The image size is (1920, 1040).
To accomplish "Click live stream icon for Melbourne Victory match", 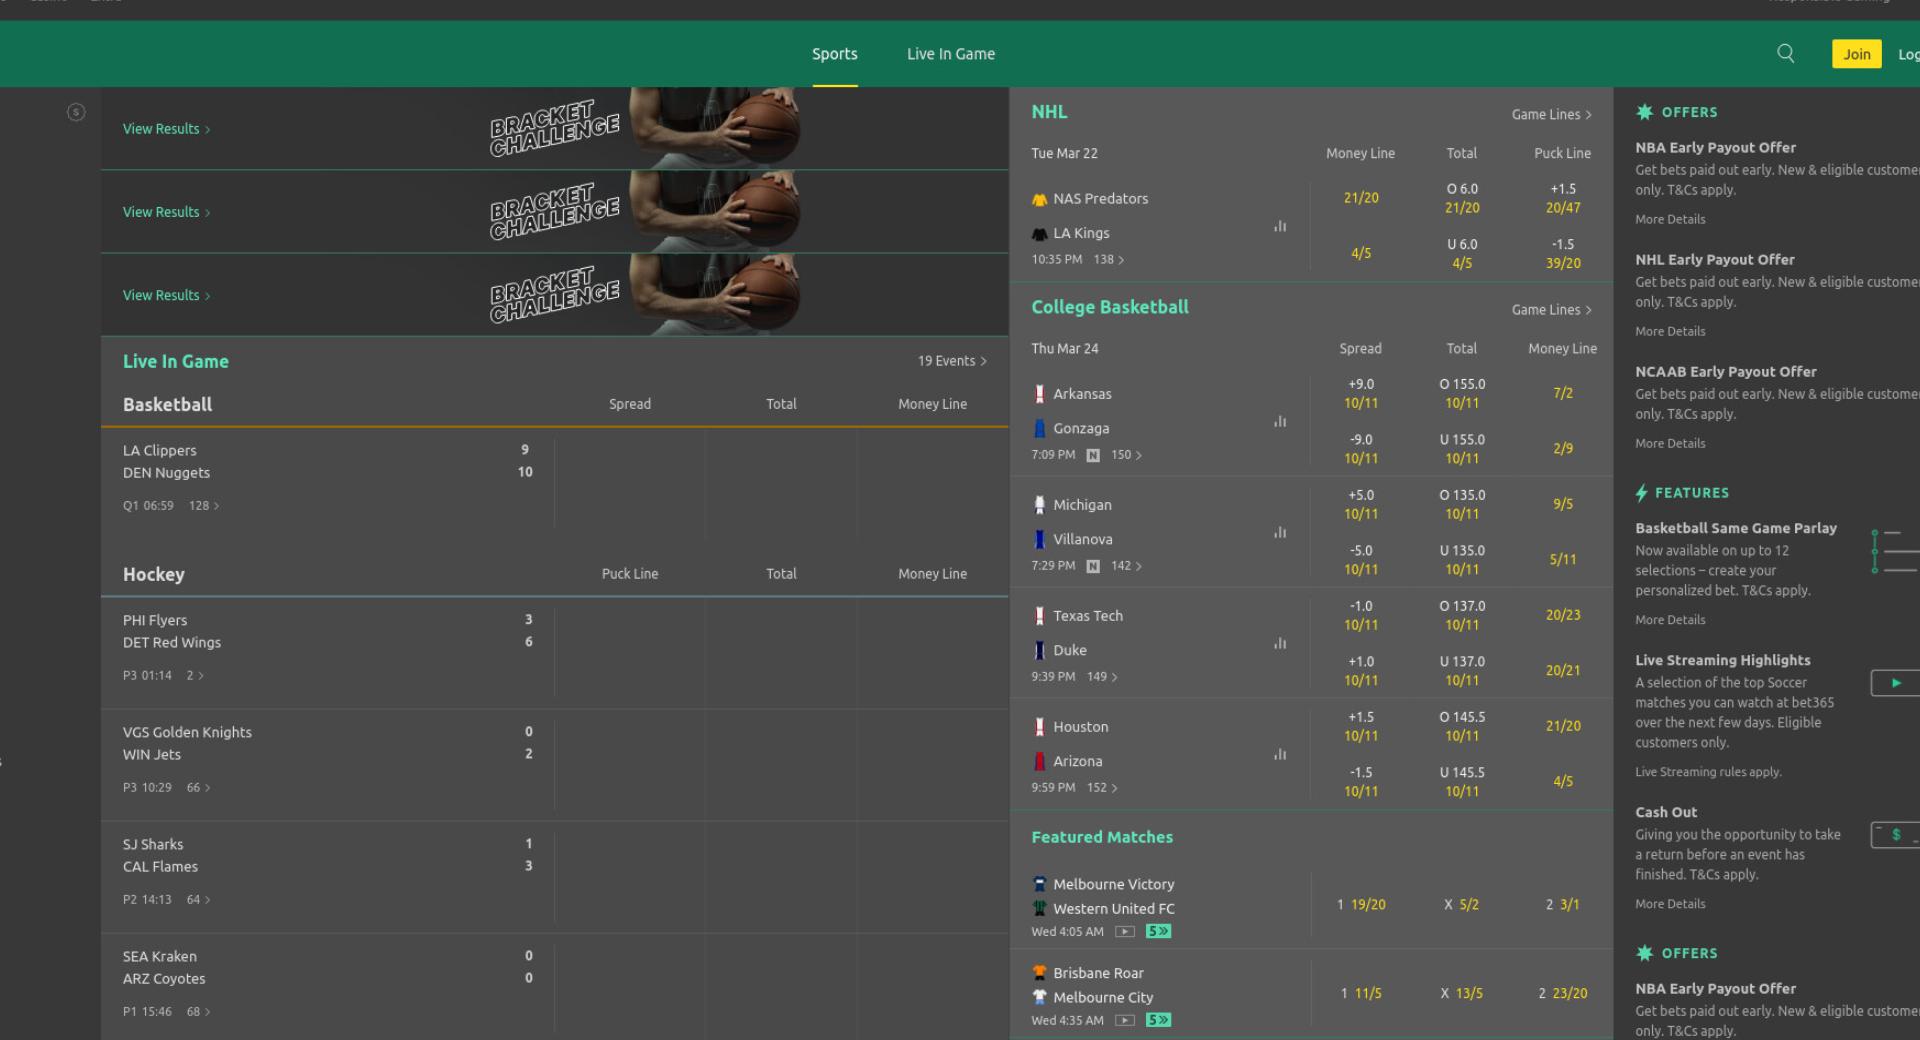I will tap(1125, 932).
